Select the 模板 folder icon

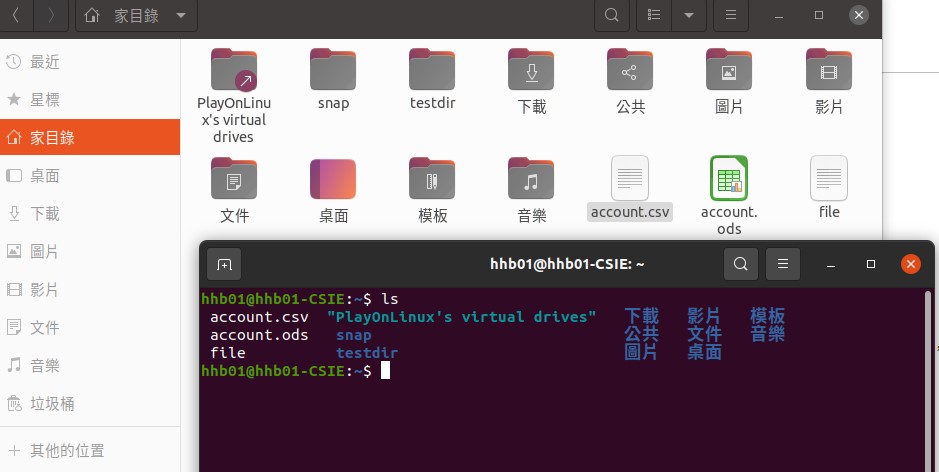(x=432, y=178)
